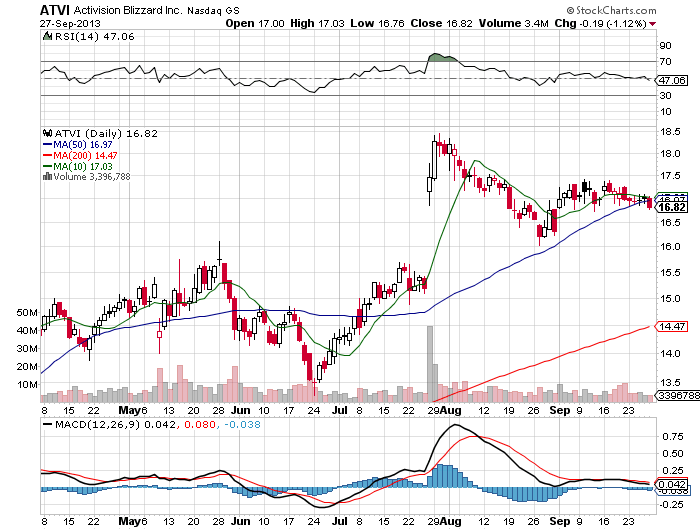Click the Open 17.00 value
This screenshot has width=700, height=530.
(255, 23)
